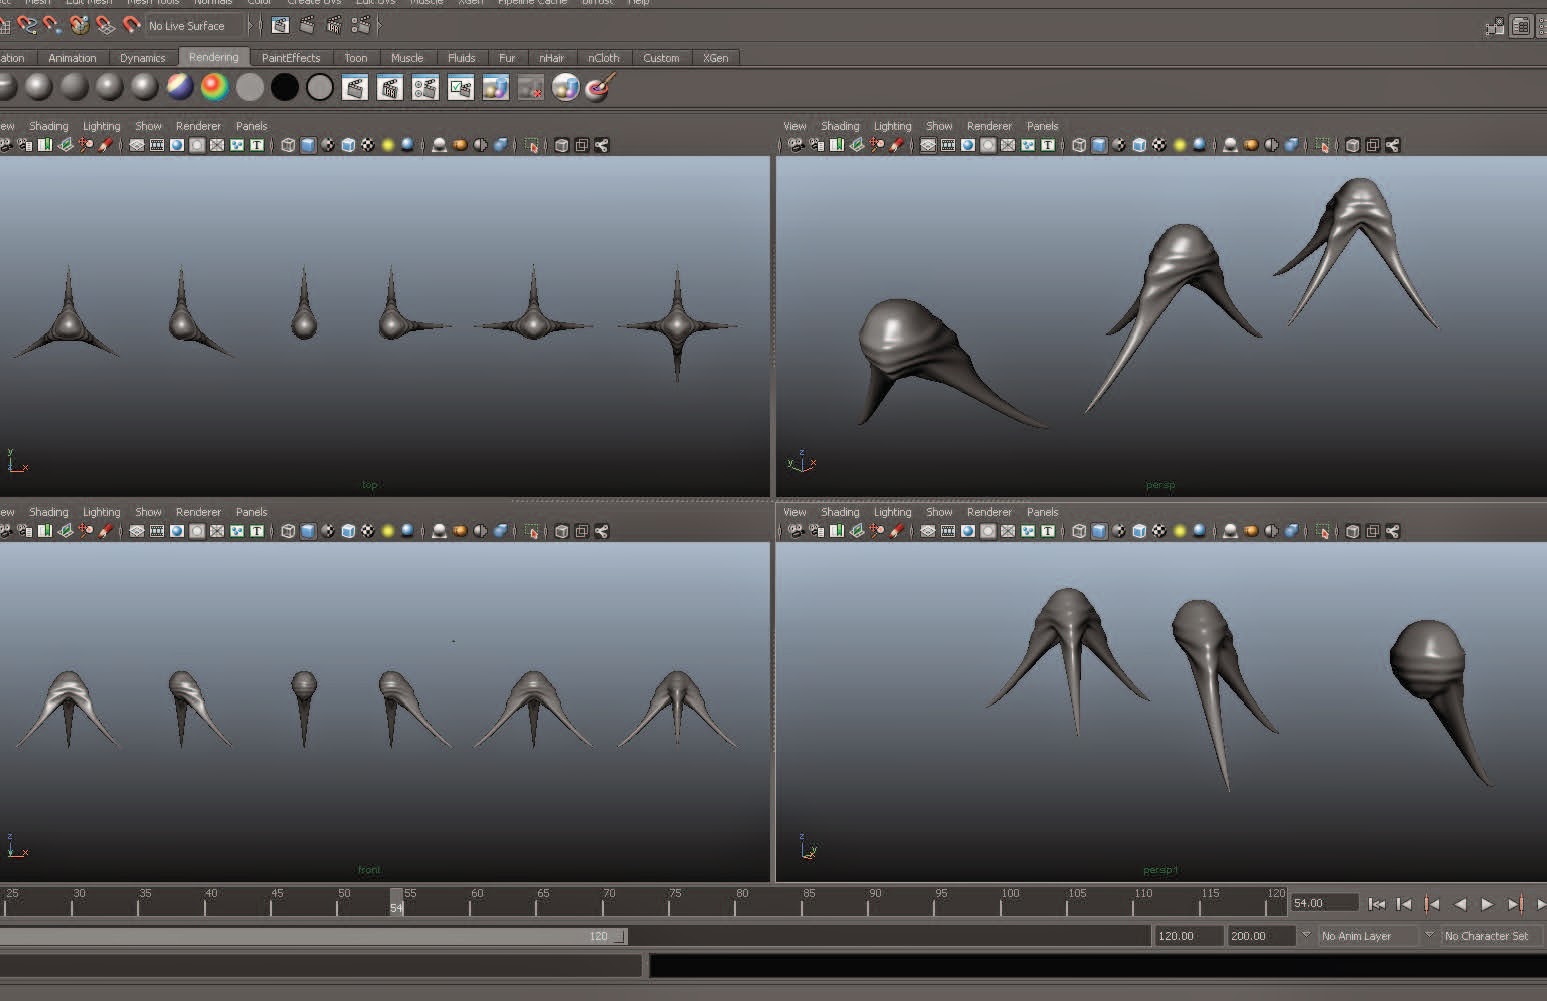Open Show menu in the front panel
Viewport: 1547px width, 1001px height.
[148, 512]
